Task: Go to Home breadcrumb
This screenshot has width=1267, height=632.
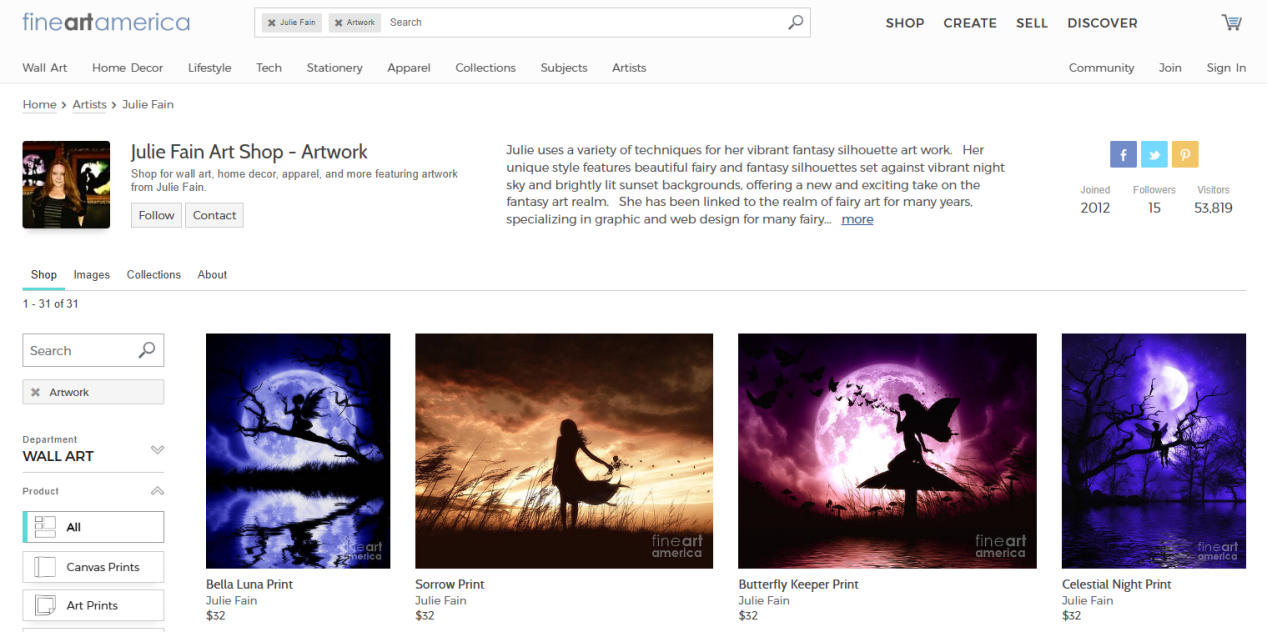Action: click(x=39, y=104)
